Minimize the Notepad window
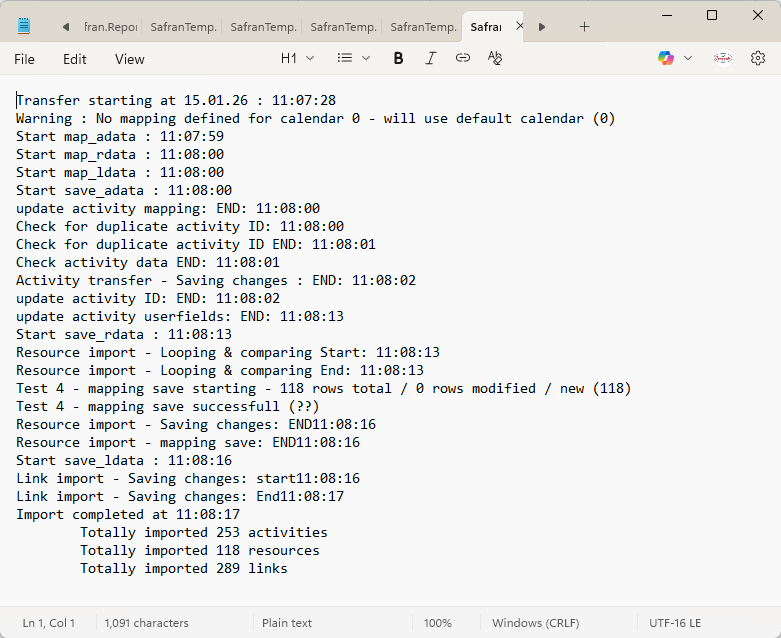781x638 pixels. (x=667, y=15)
